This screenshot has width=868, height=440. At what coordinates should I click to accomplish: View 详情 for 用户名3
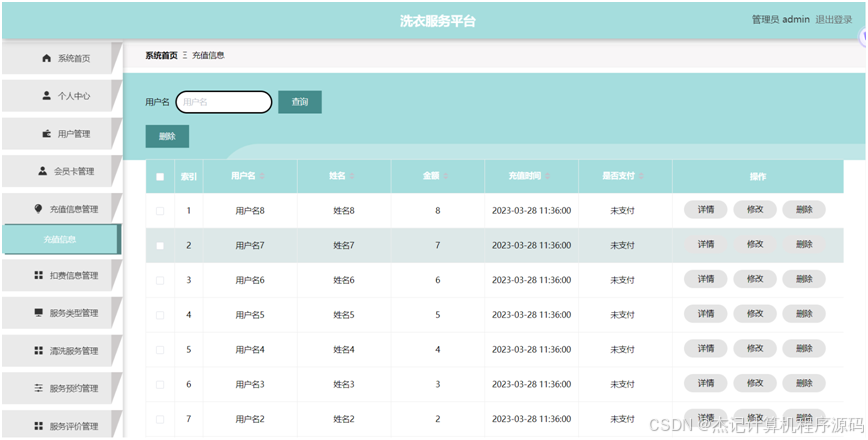tap(705, 383)
